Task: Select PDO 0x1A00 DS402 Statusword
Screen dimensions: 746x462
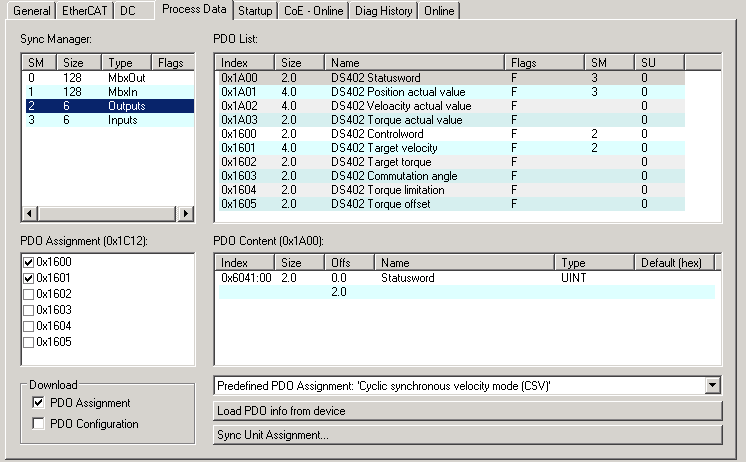Action: coord(452,78)
